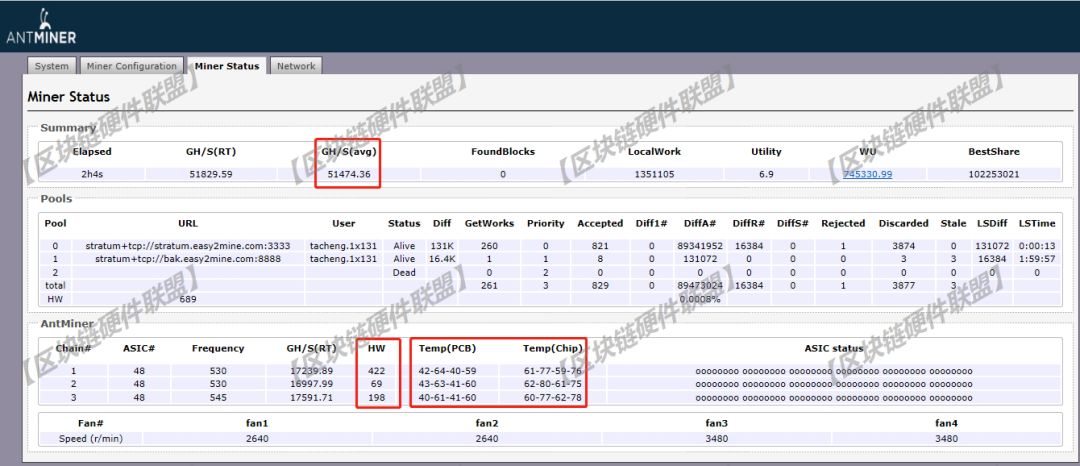Select PCB temp 40-61-41-60
1080x466 pixels.
click(447, 397)
